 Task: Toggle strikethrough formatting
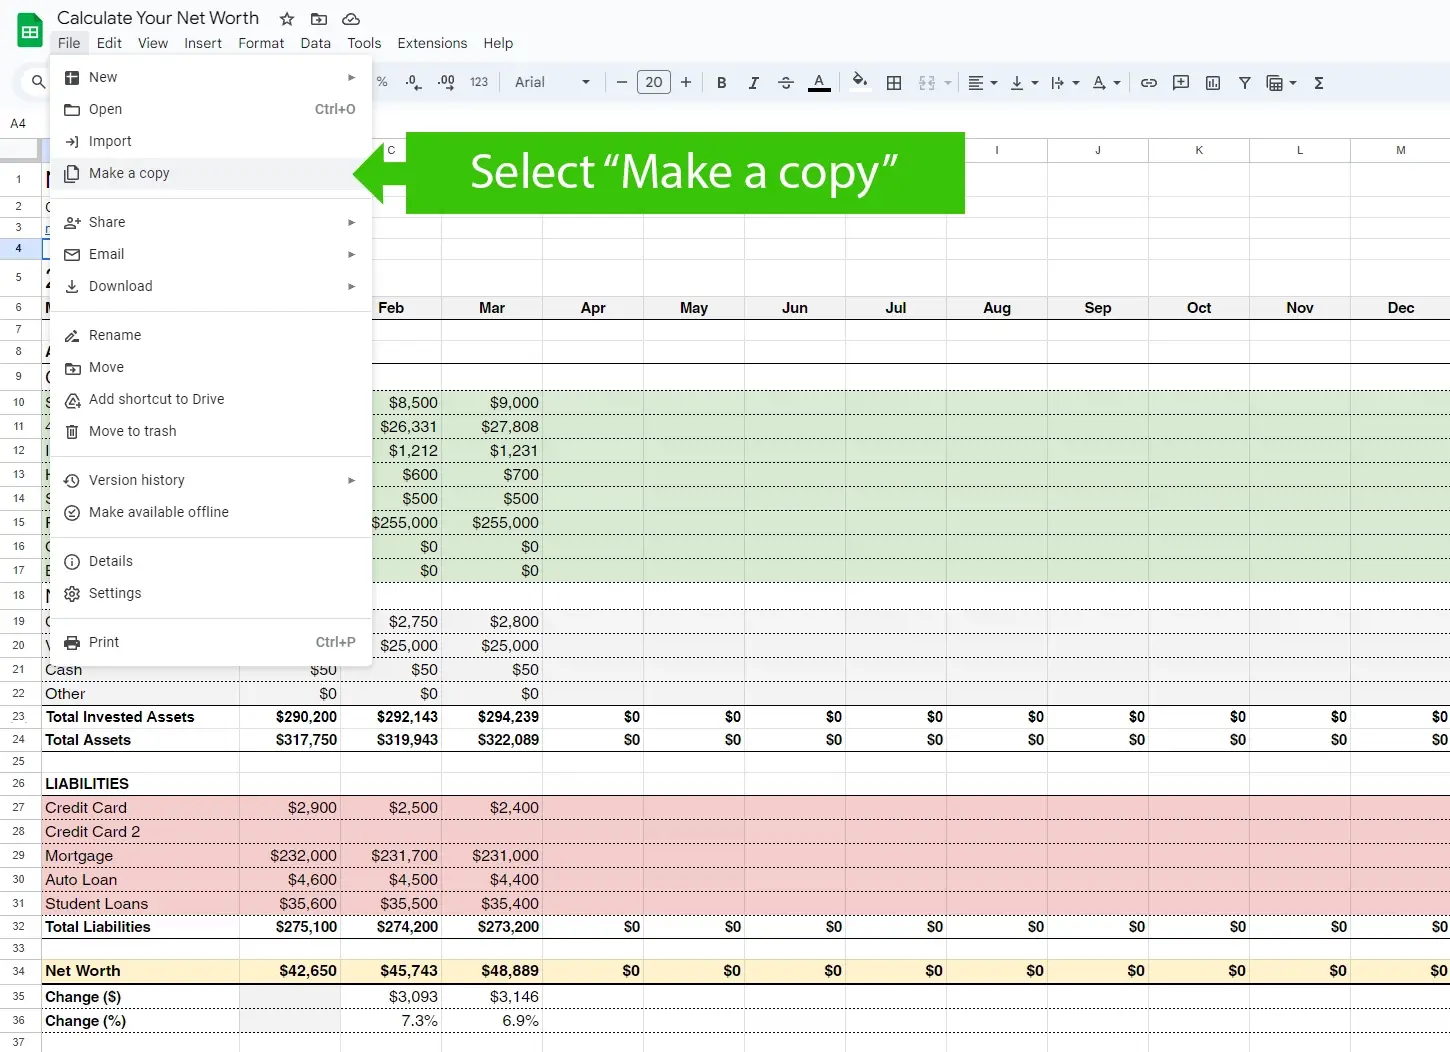pos(786,82)
